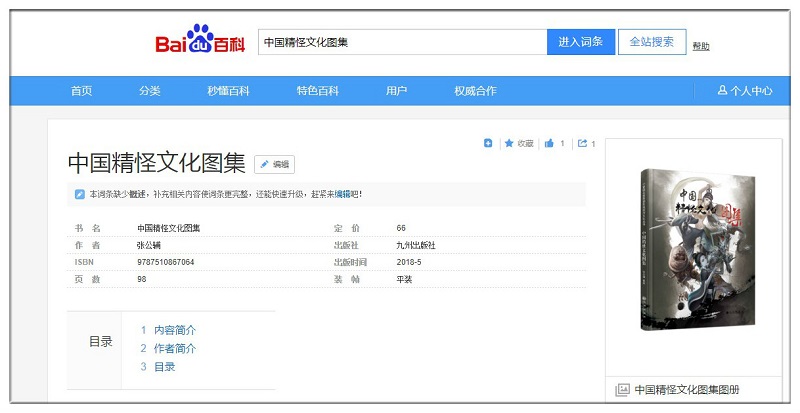Click the blue plus icon above the infobox
This screenshot has width=800, height=413.
point(488,143)
